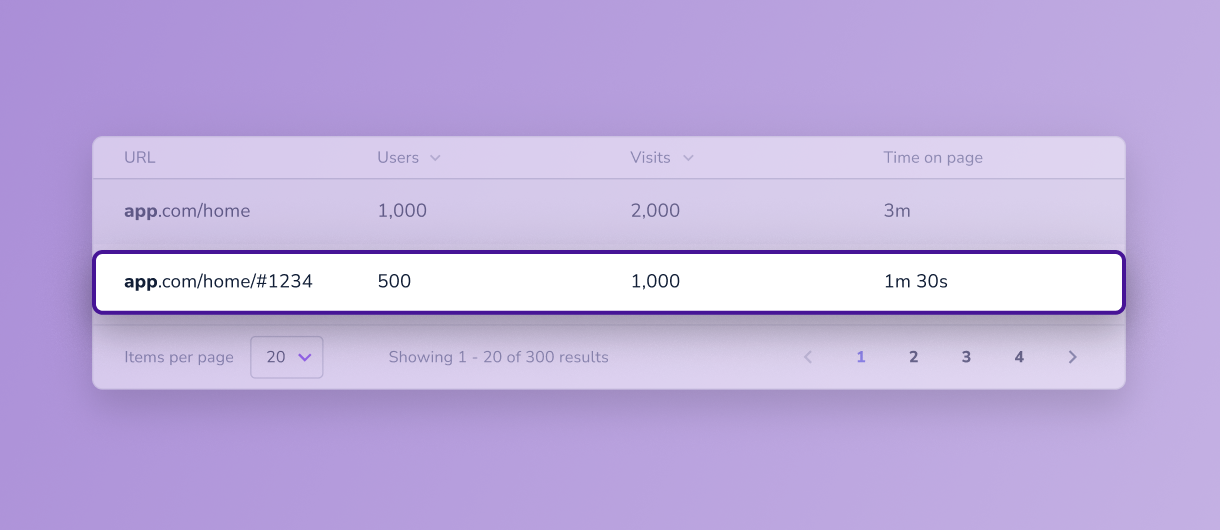1220x530 pixels.
Task: Select page 1 in pagination
Action: pos(861,357)
